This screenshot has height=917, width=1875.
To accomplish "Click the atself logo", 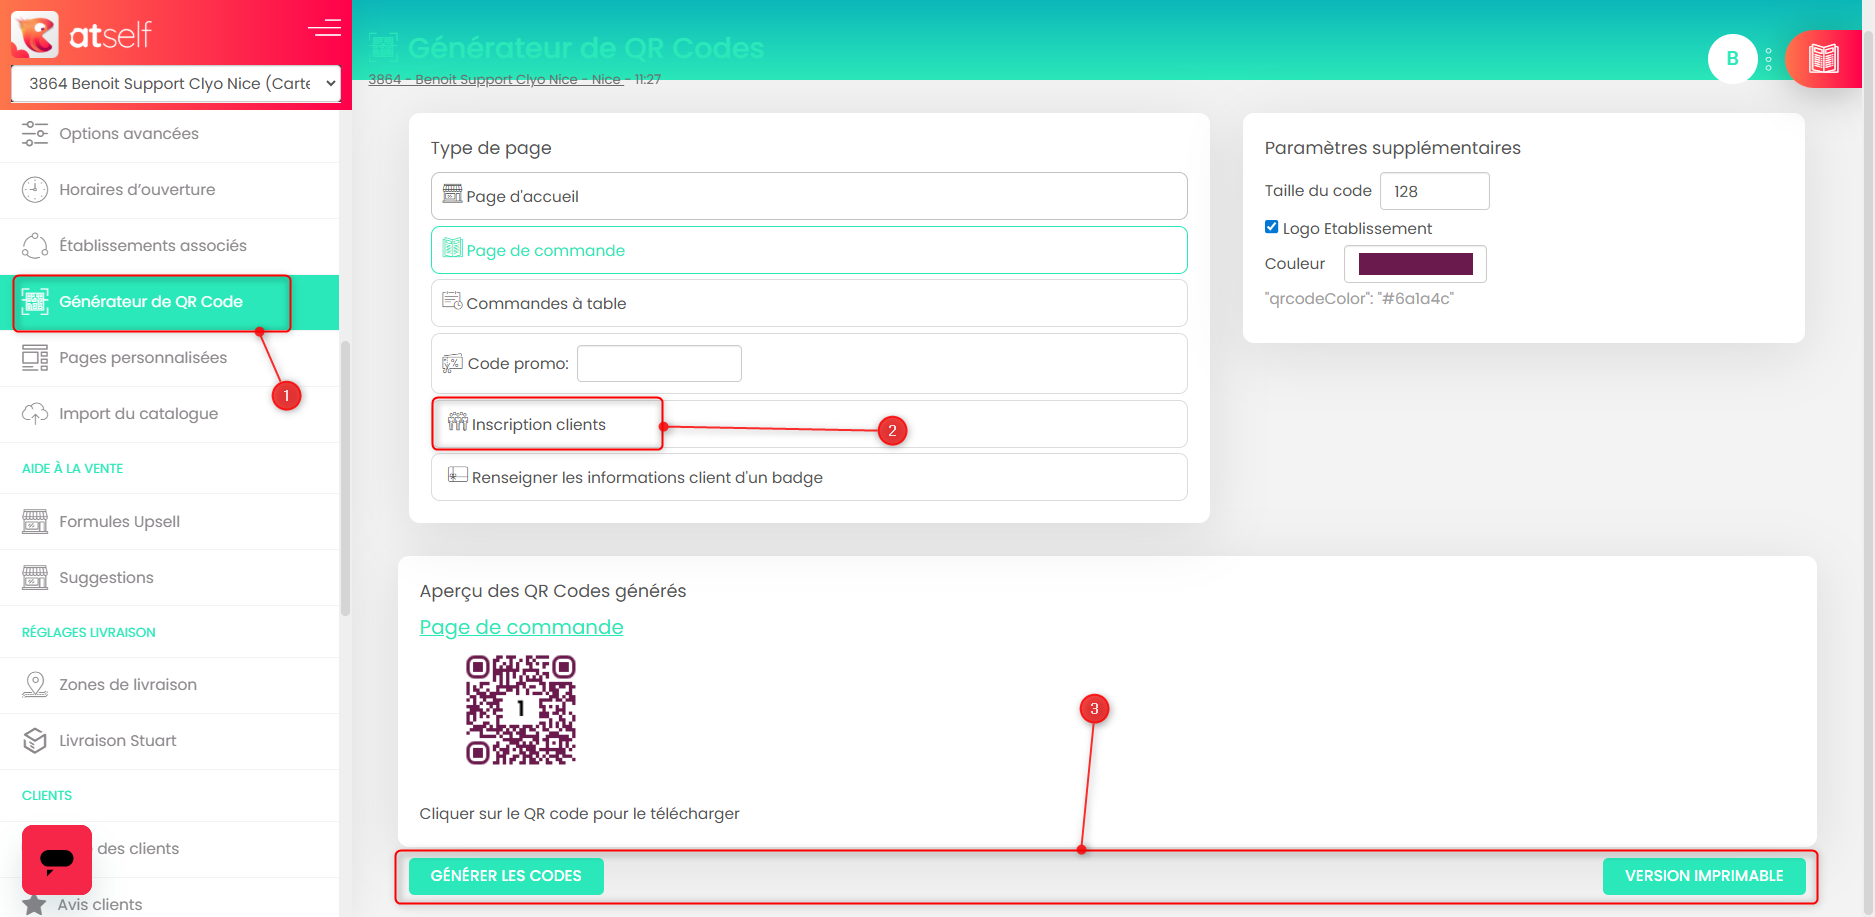I will 82,34.
